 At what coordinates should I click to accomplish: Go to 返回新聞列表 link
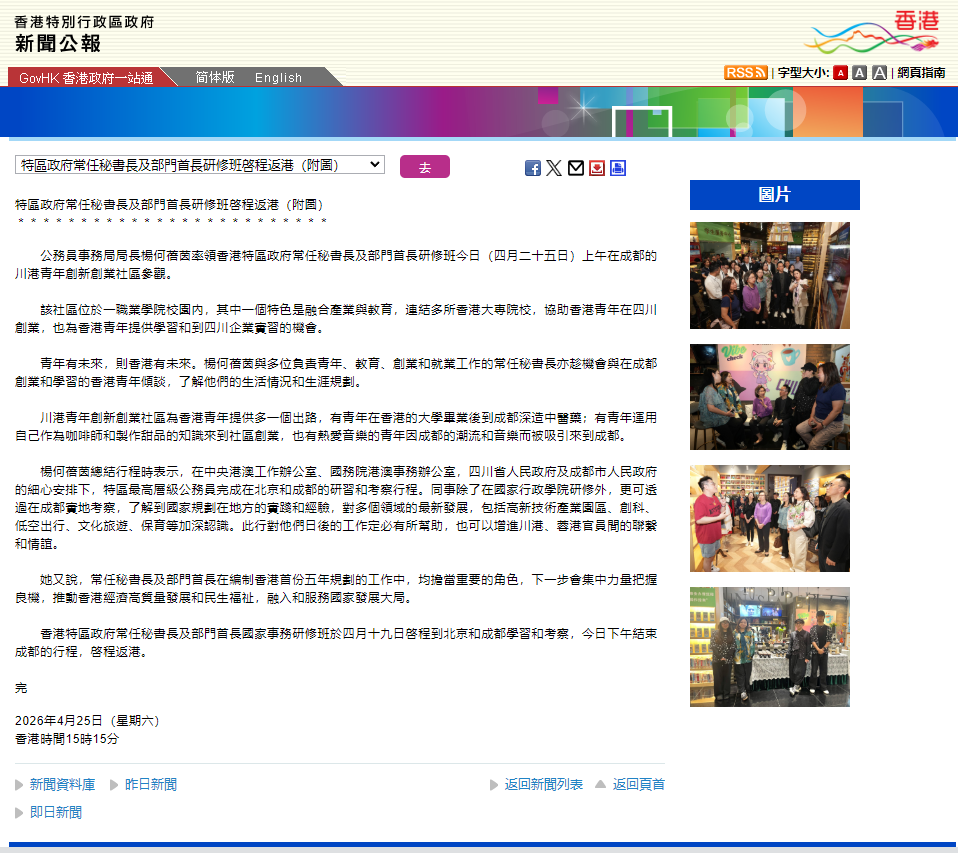(x=543, y=785)
